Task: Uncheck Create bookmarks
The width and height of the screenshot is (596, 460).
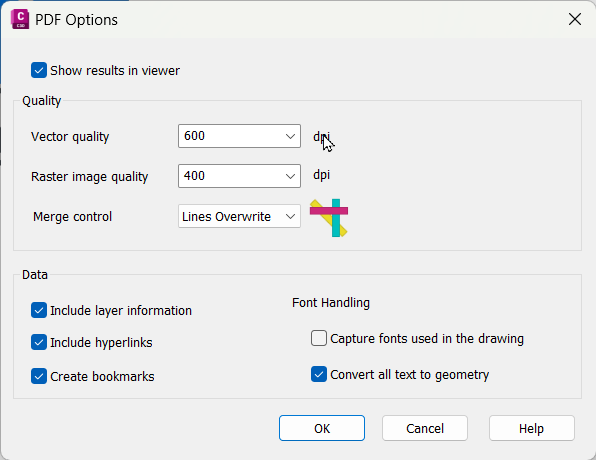Action: (39, 376)
